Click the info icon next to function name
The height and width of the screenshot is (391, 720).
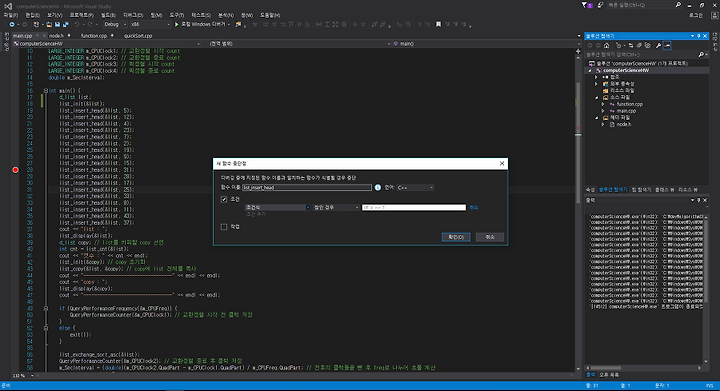(x=378, y=187)
